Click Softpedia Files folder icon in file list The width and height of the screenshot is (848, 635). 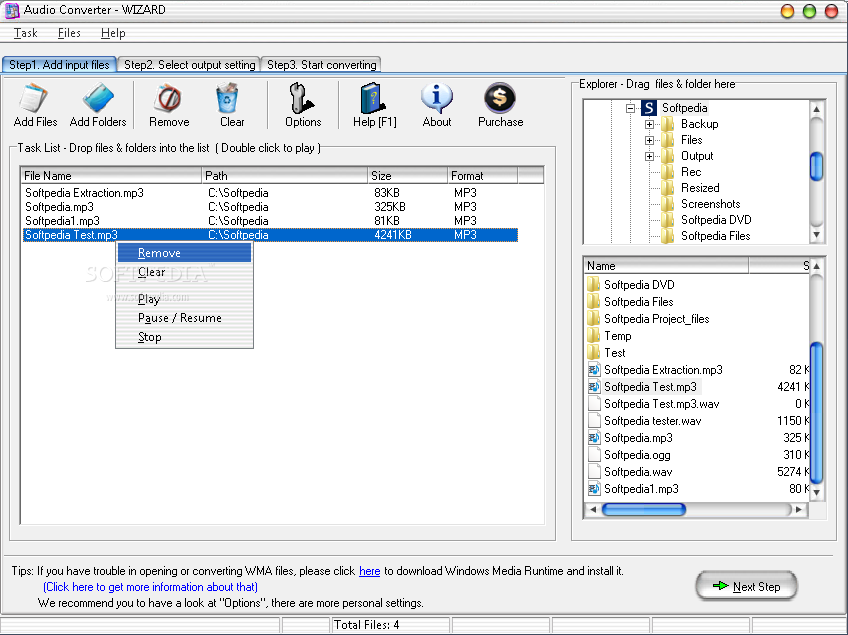(x=593, y=302)
